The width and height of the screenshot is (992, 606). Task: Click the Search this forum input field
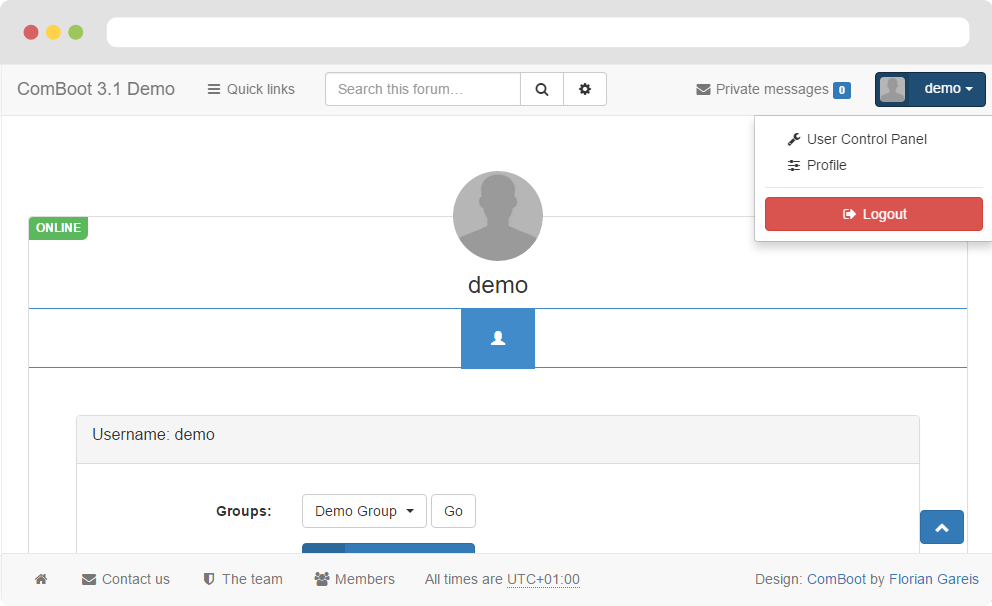[423, 89]
